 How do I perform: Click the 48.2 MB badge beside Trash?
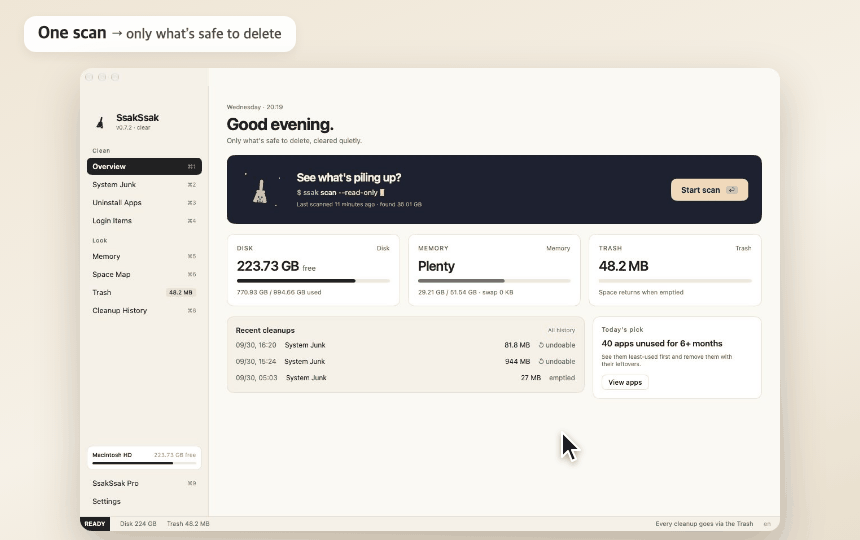tap(180, 293)
